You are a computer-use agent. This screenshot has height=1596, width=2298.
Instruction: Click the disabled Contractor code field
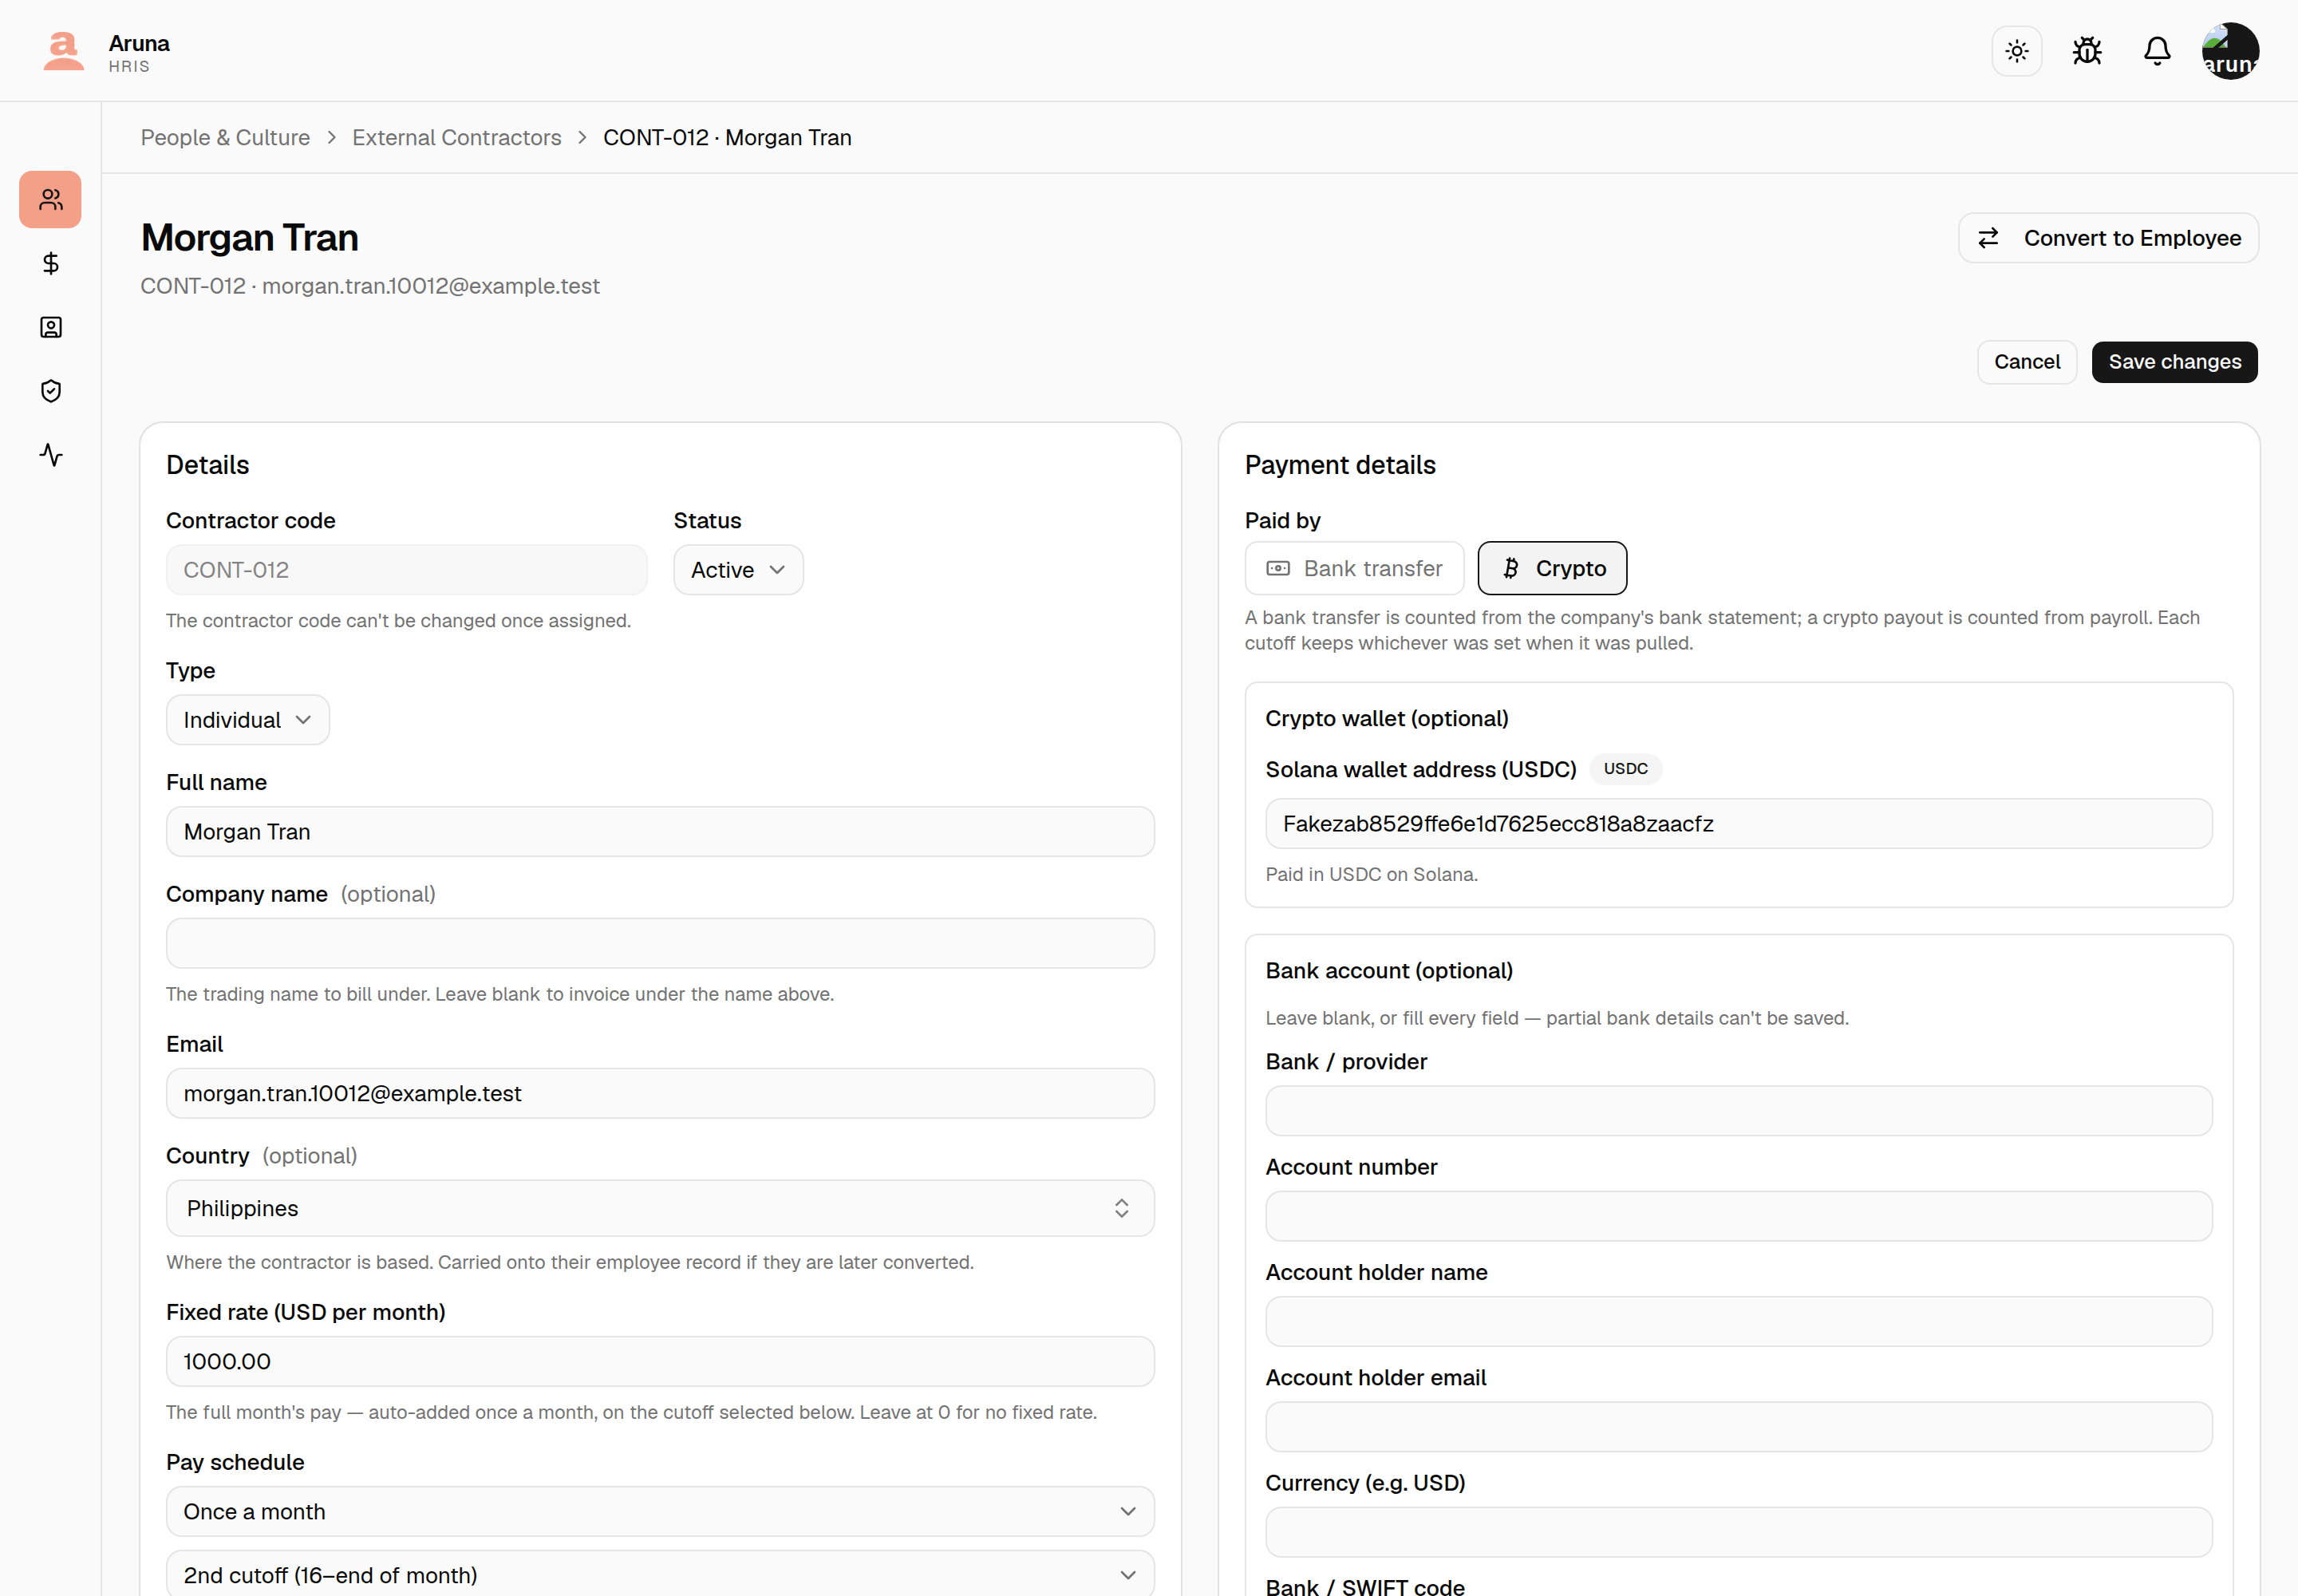point(406,570)
